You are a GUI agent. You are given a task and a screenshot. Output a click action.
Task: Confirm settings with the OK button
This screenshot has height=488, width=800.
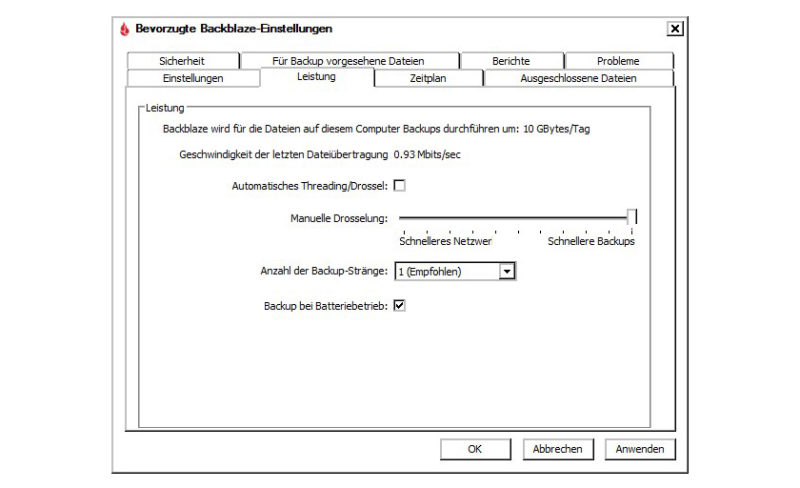pyautogui.click(x=475, y=449)
